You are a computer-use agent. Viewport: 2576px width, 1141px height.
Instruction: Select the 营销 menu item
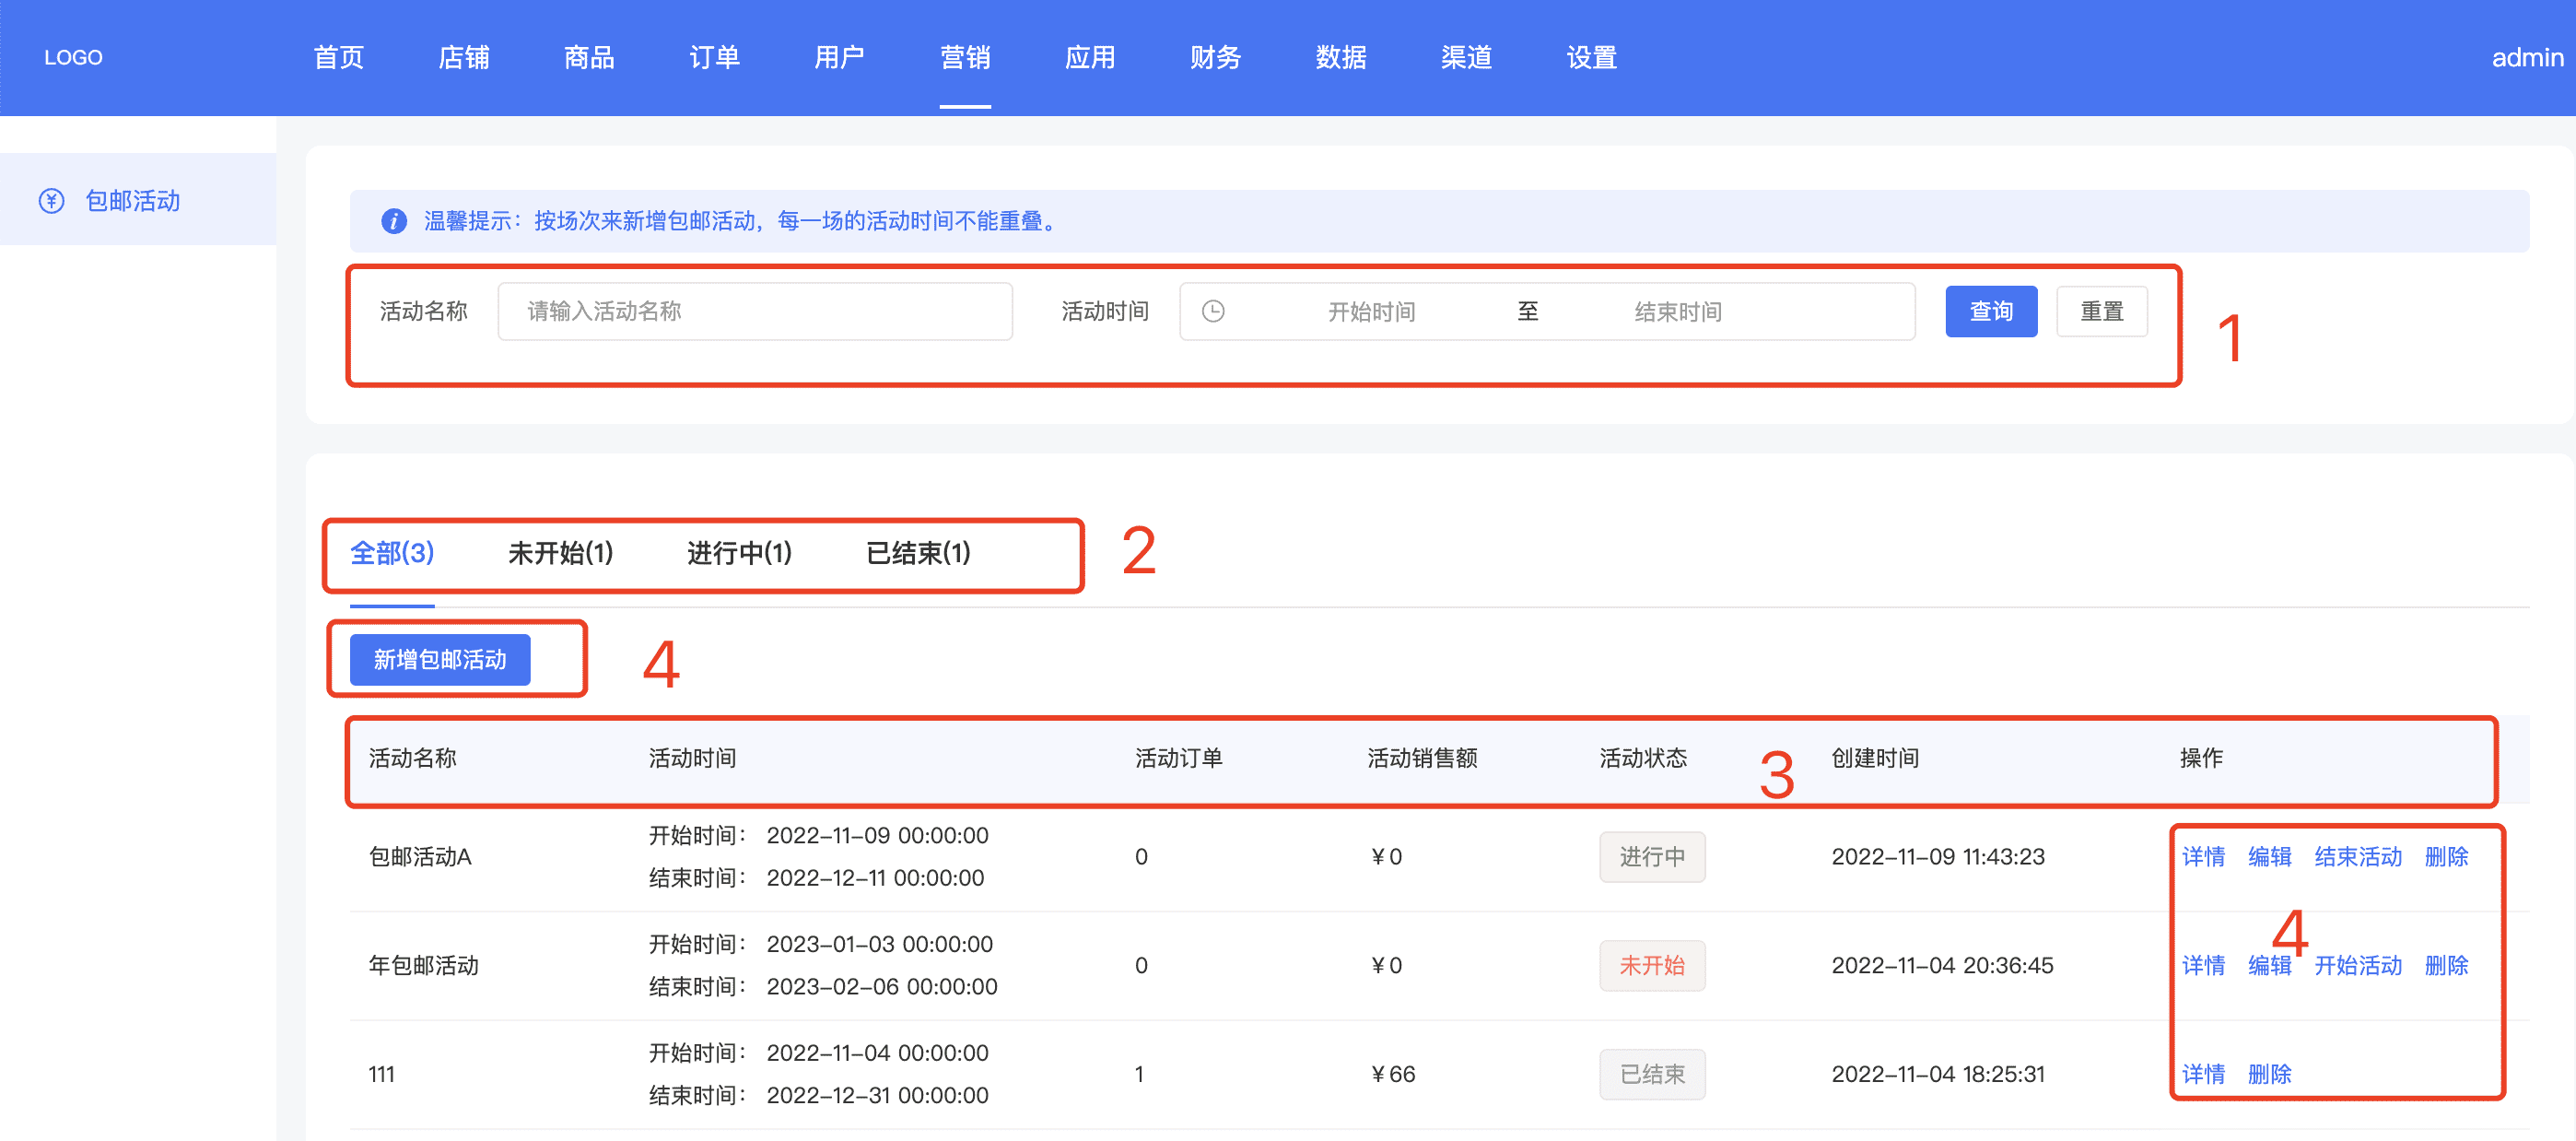(965, 57)
